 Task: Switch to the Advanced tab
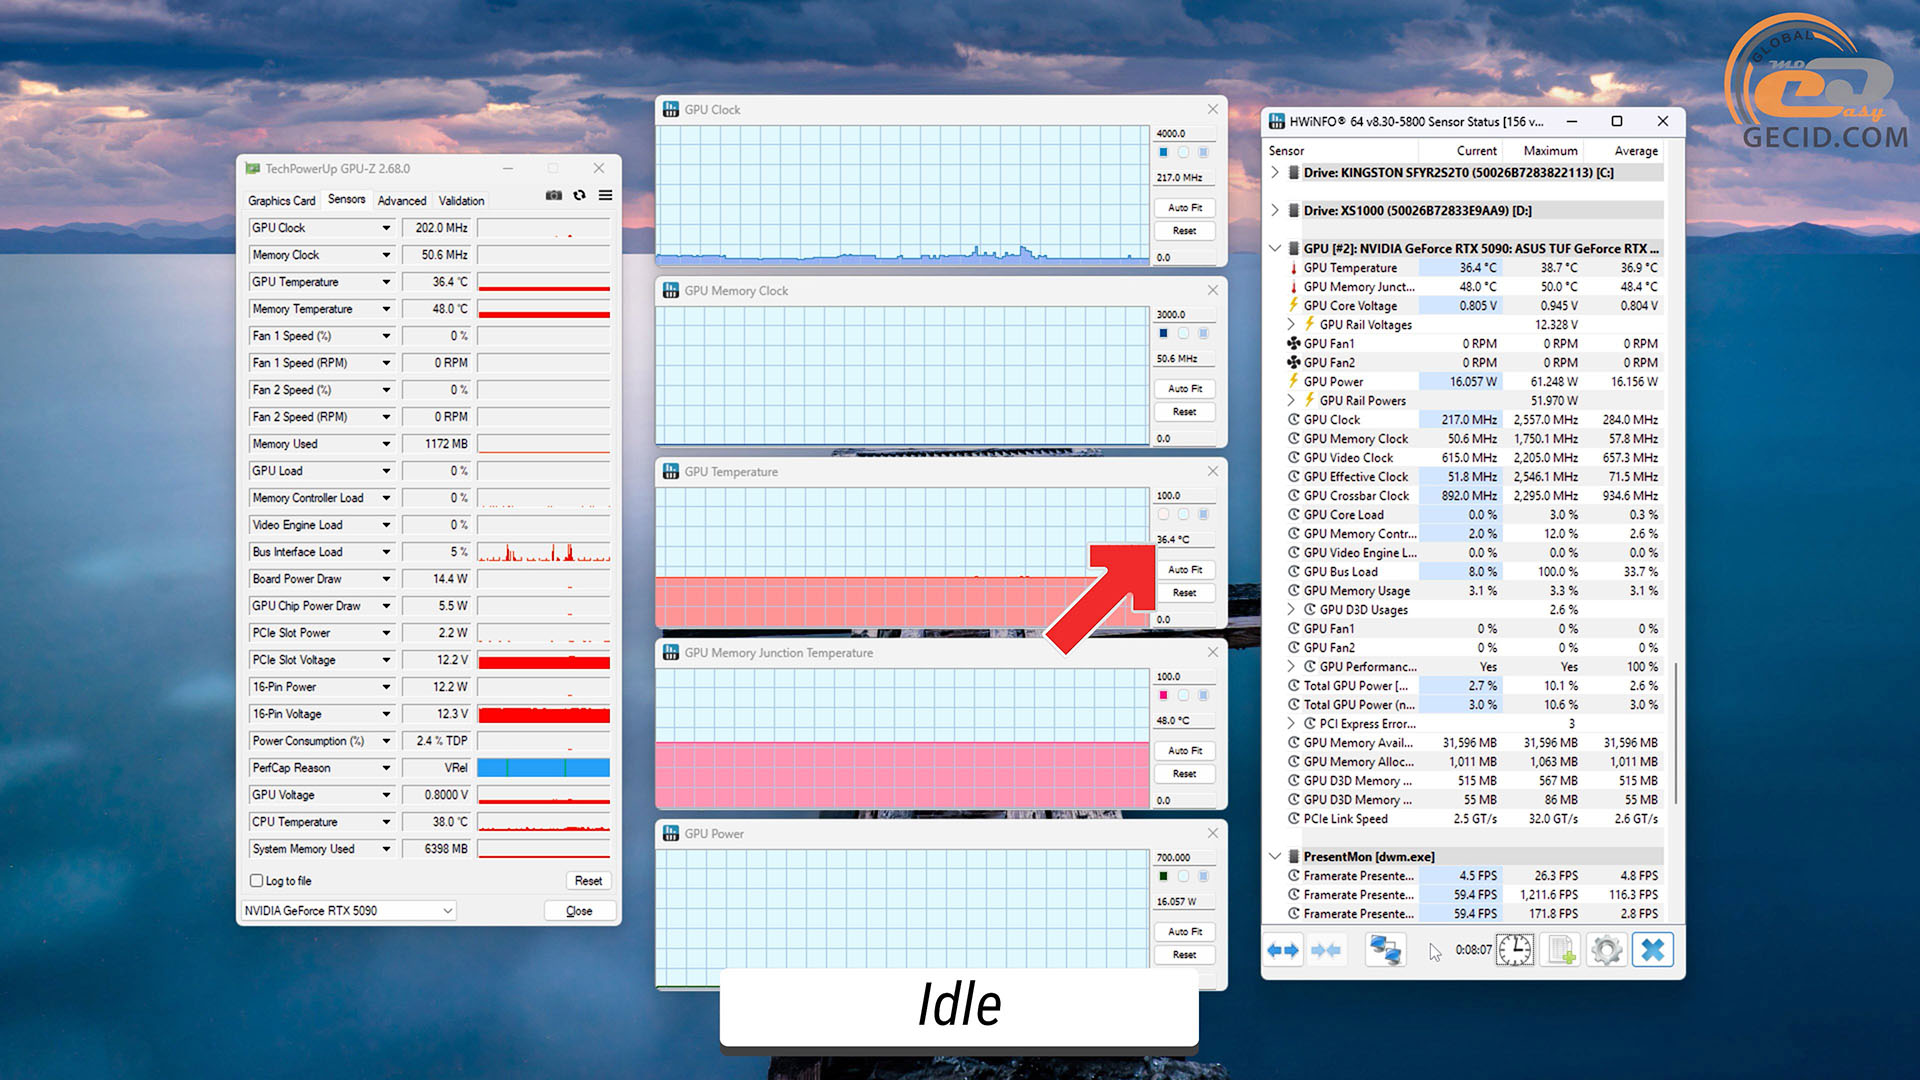coord(402,201)
